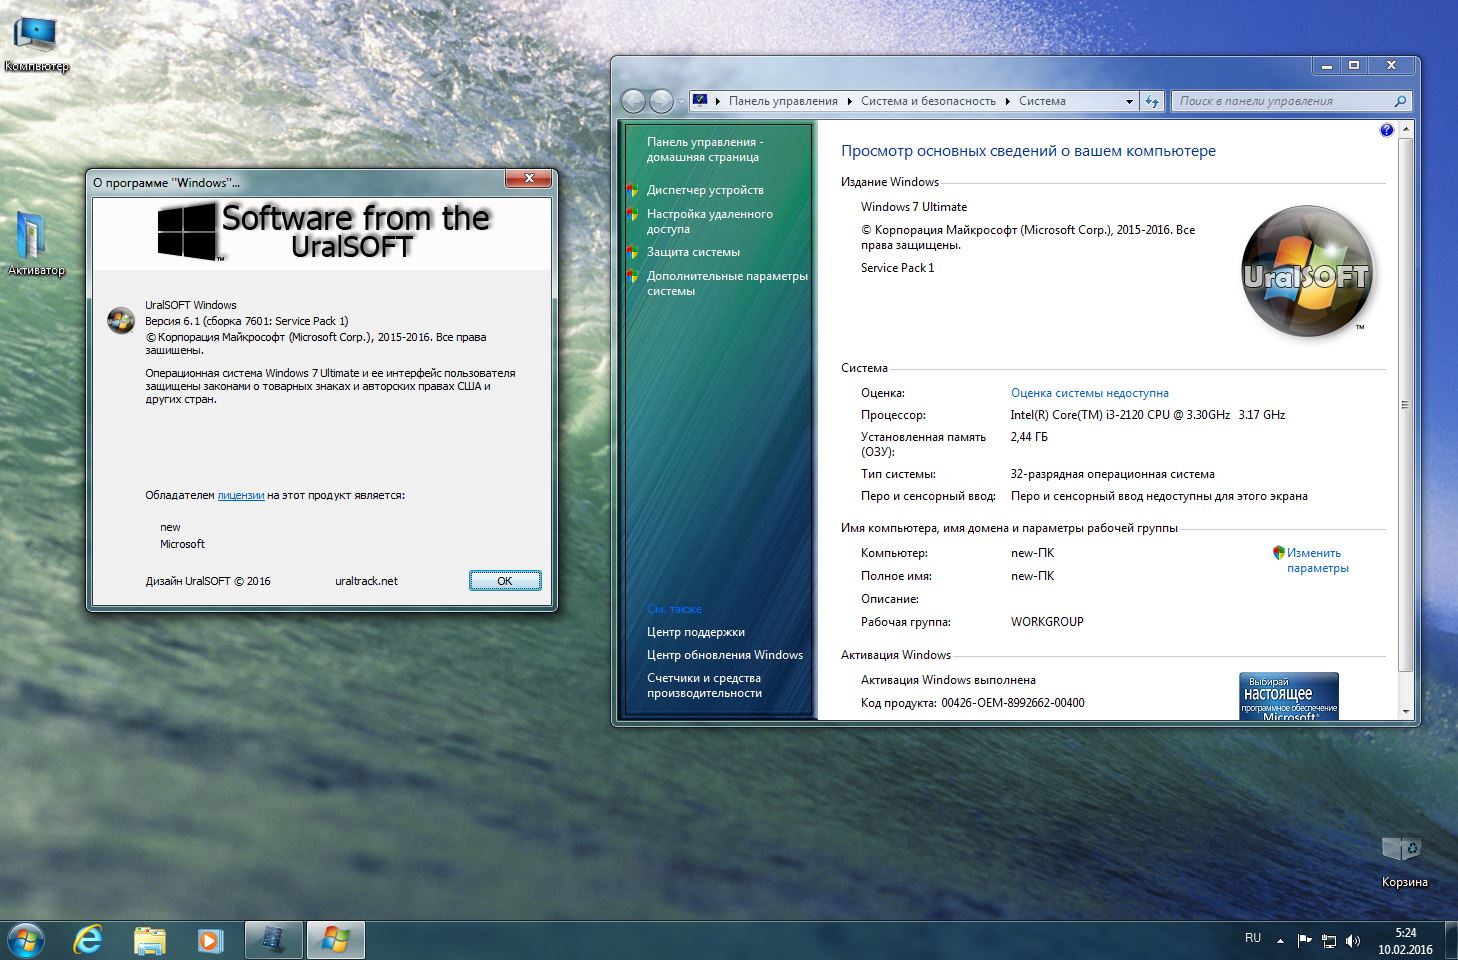Viewport: 1458px width, 960px height.
Task: Open Дополнительные параметры системы link
Action: tap(727, 283)
